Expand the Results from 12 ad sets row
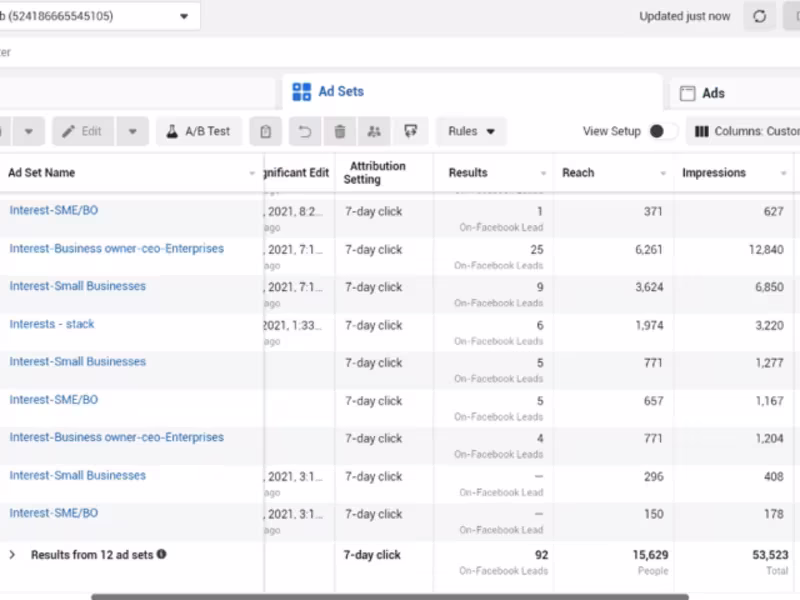 tap(13, 554)
